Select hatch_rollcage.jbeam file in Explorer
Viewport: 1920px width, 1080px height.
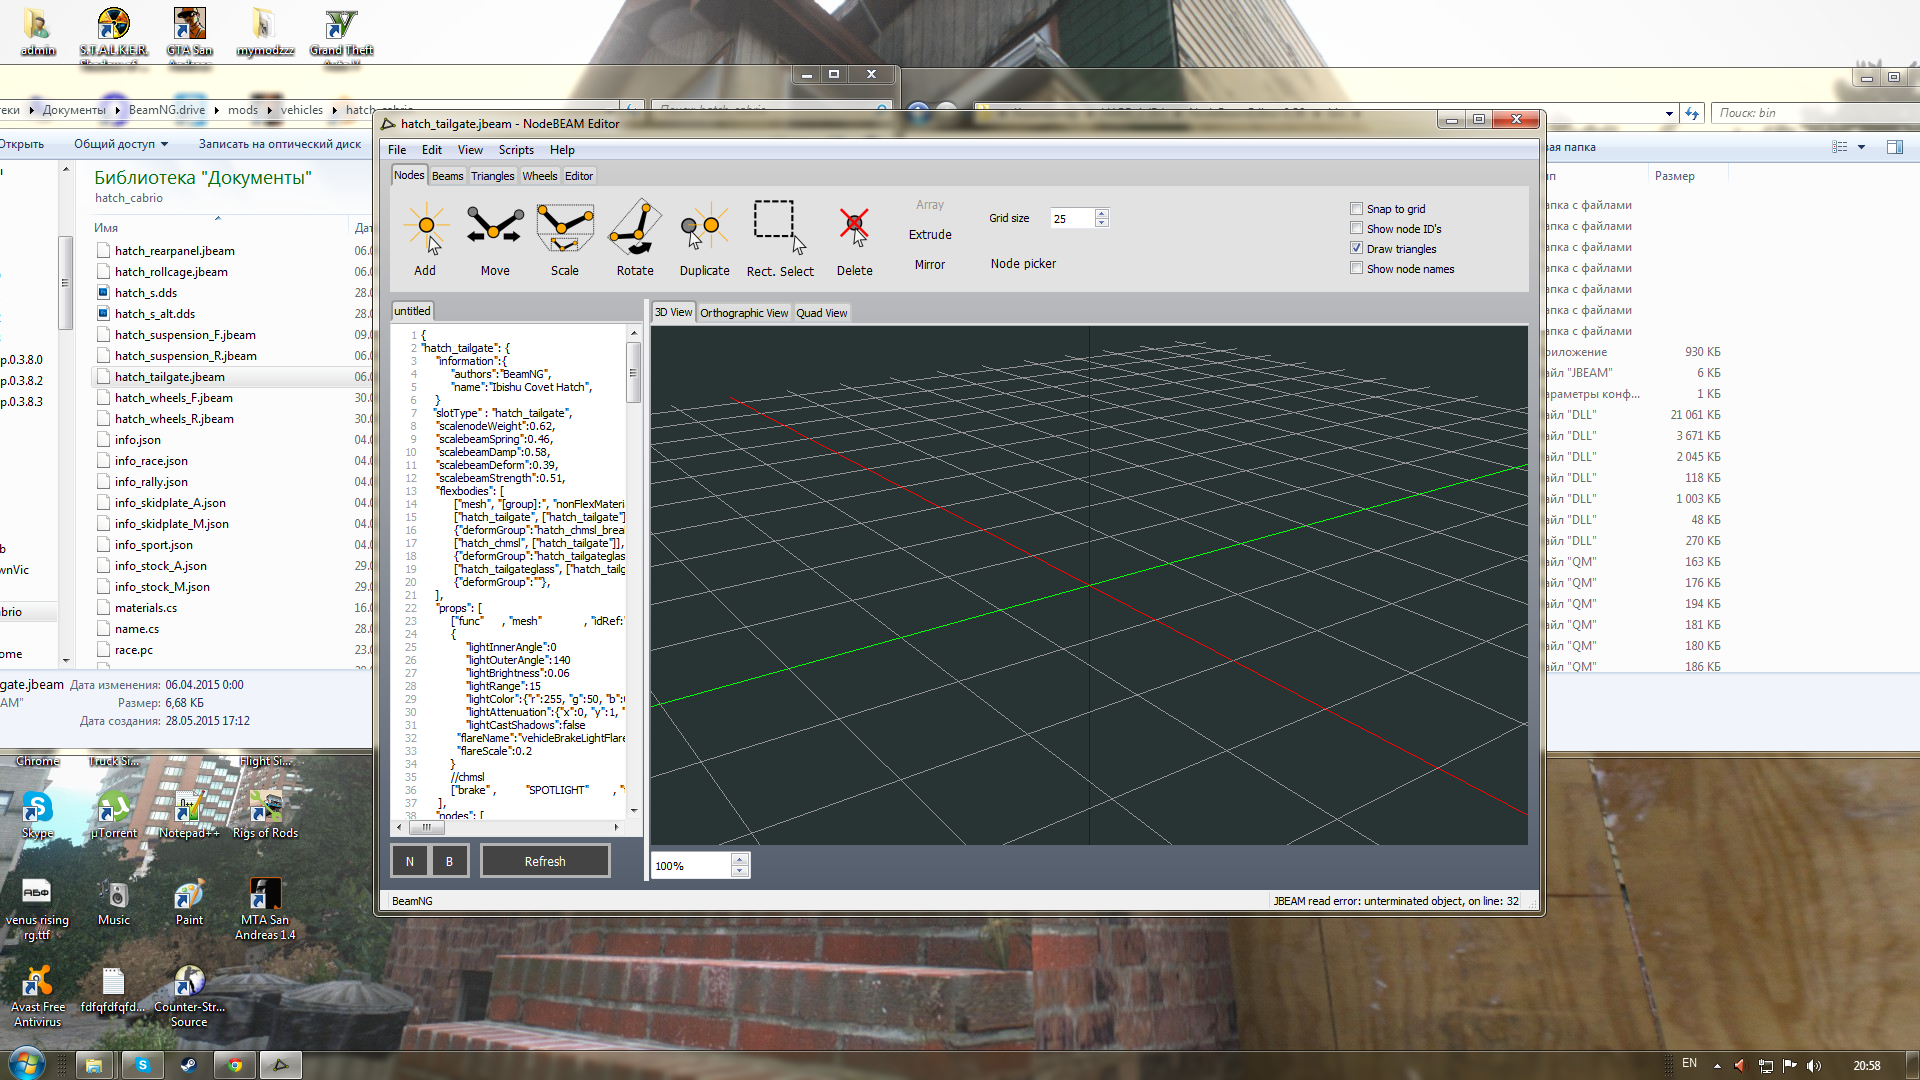(x=171, y=272)
